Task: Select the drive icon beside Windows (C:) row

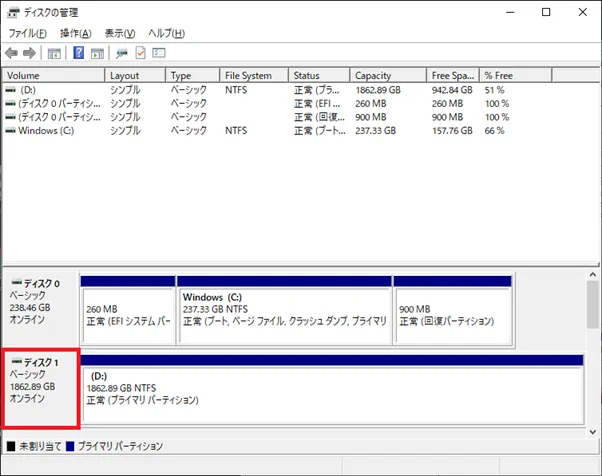Action: click(11, 131)
